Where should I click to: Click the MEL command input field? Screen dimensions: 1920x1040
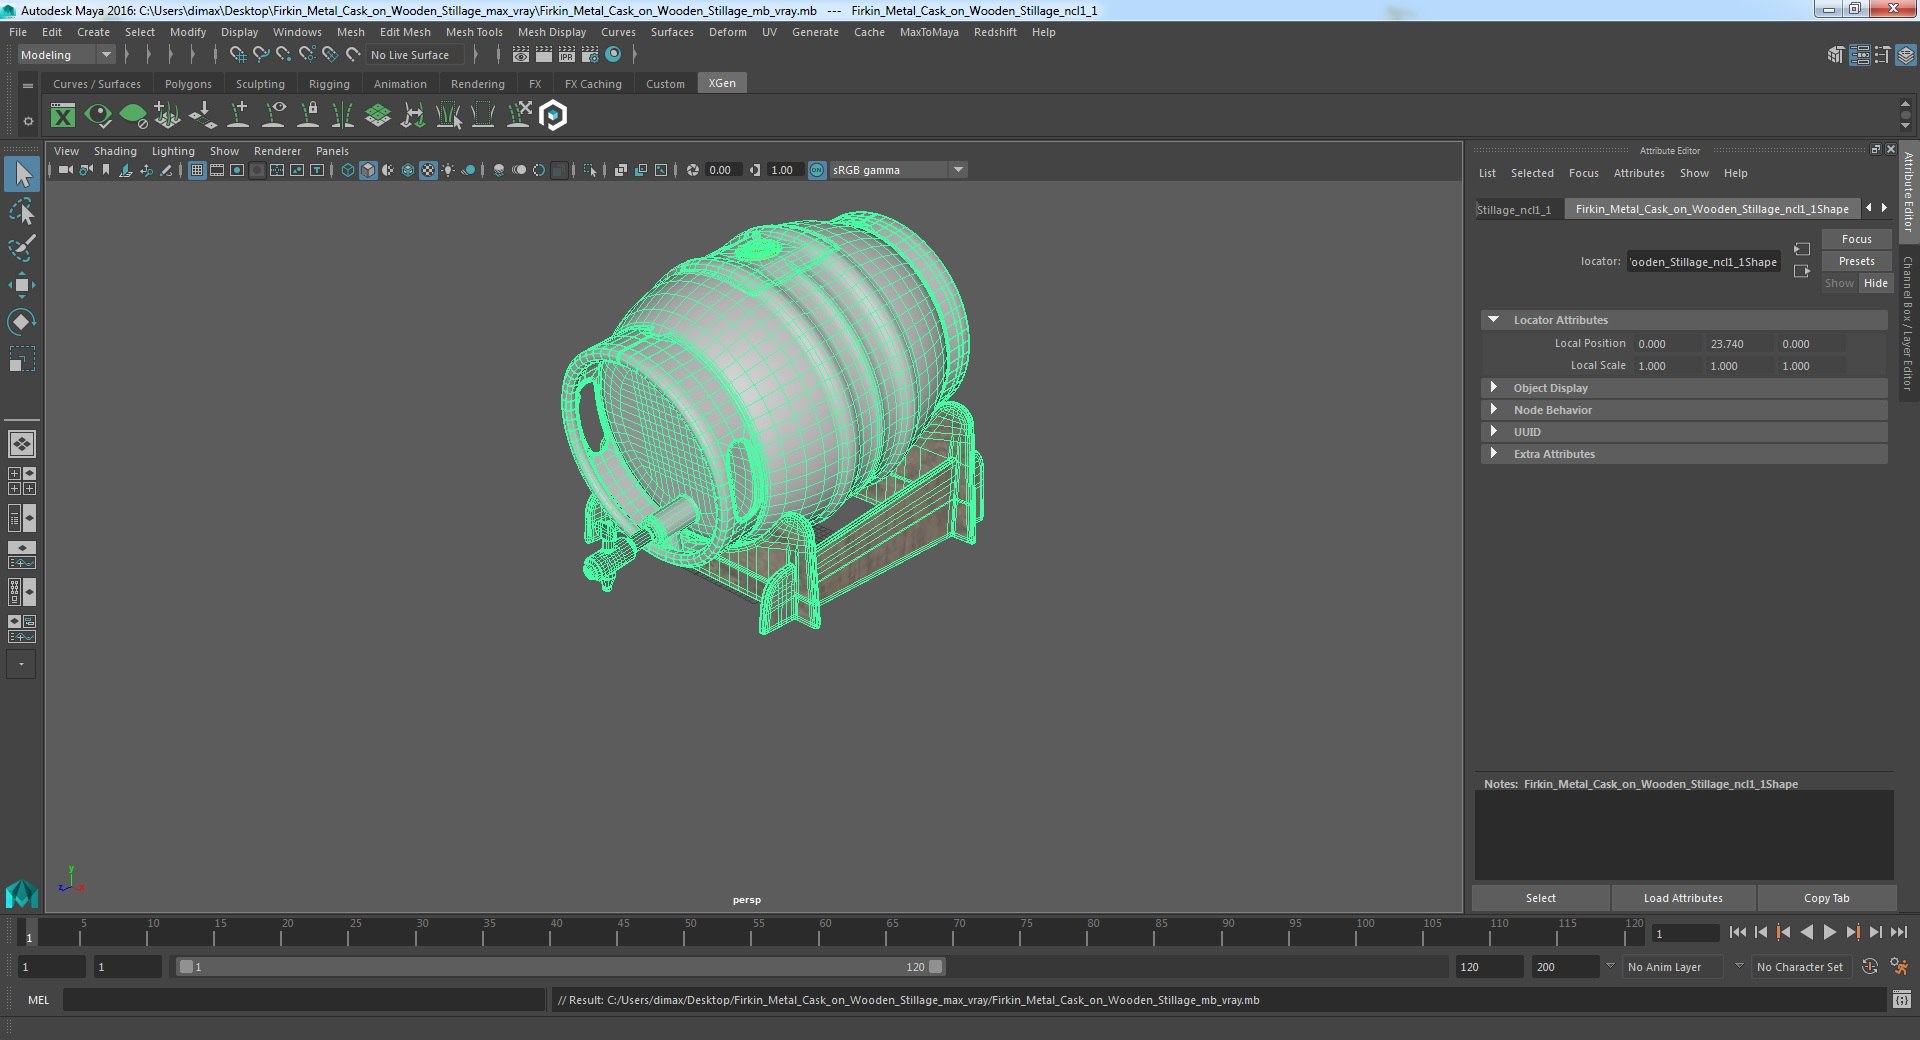[304, 1000]
